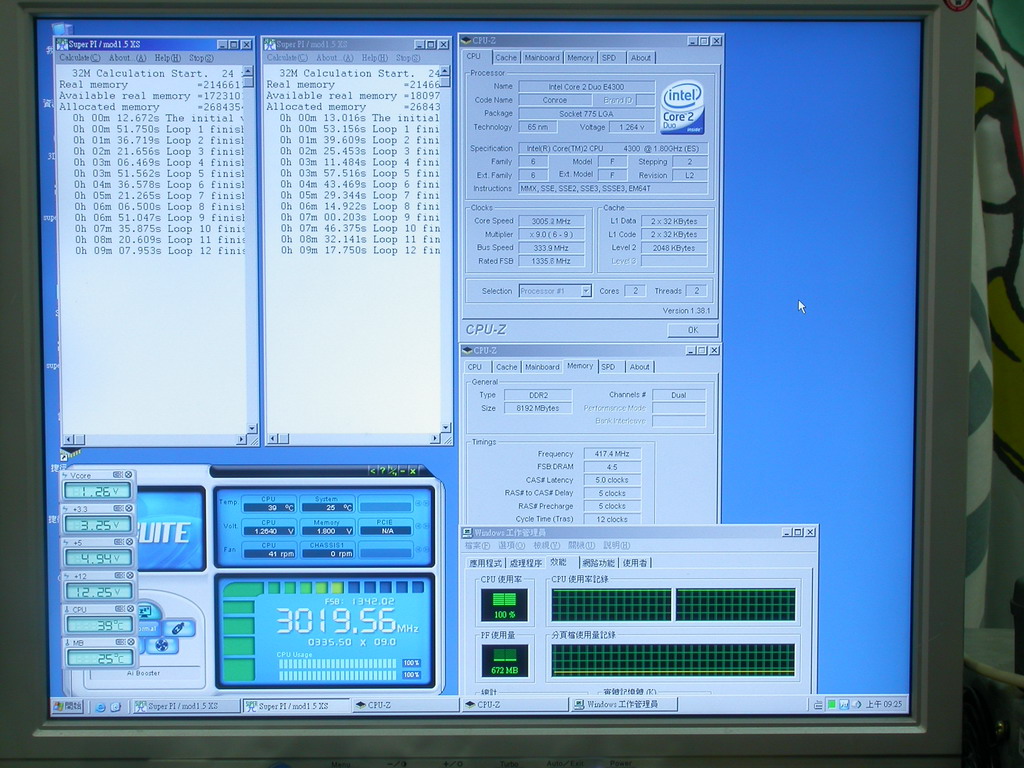This screenshot has width=1024, height=768.
Task: Click the Windows Start button
Action: point(68,706)
